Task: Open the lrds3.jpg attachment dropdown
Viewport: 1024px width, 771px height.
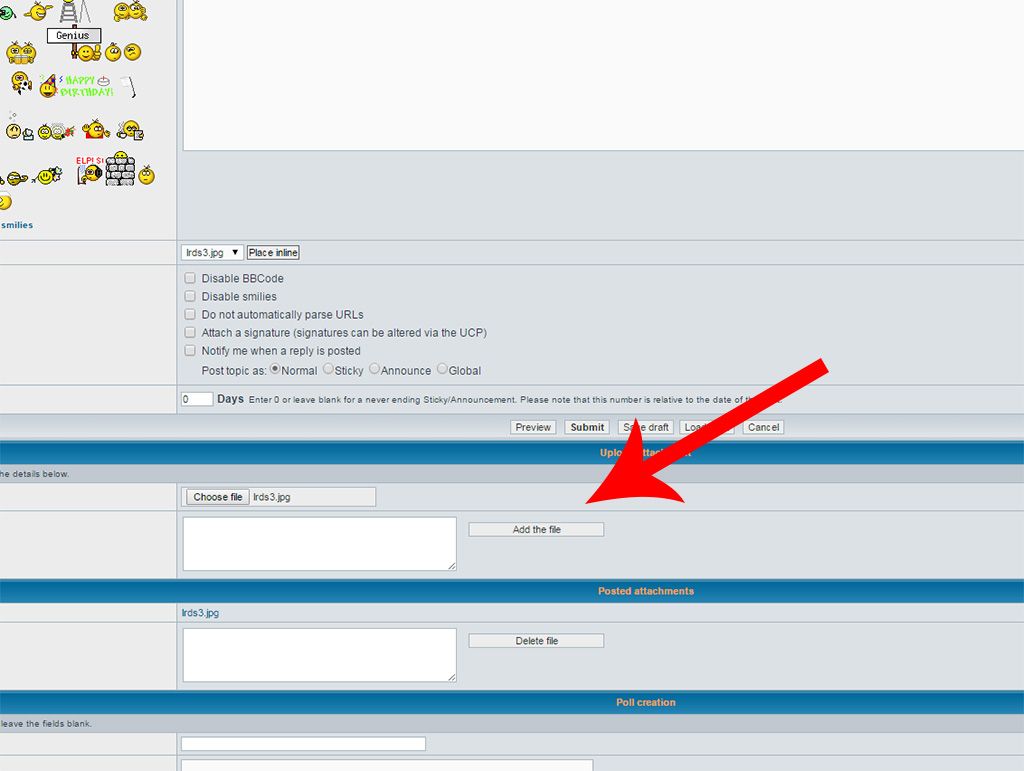Action: coord(212,253)
